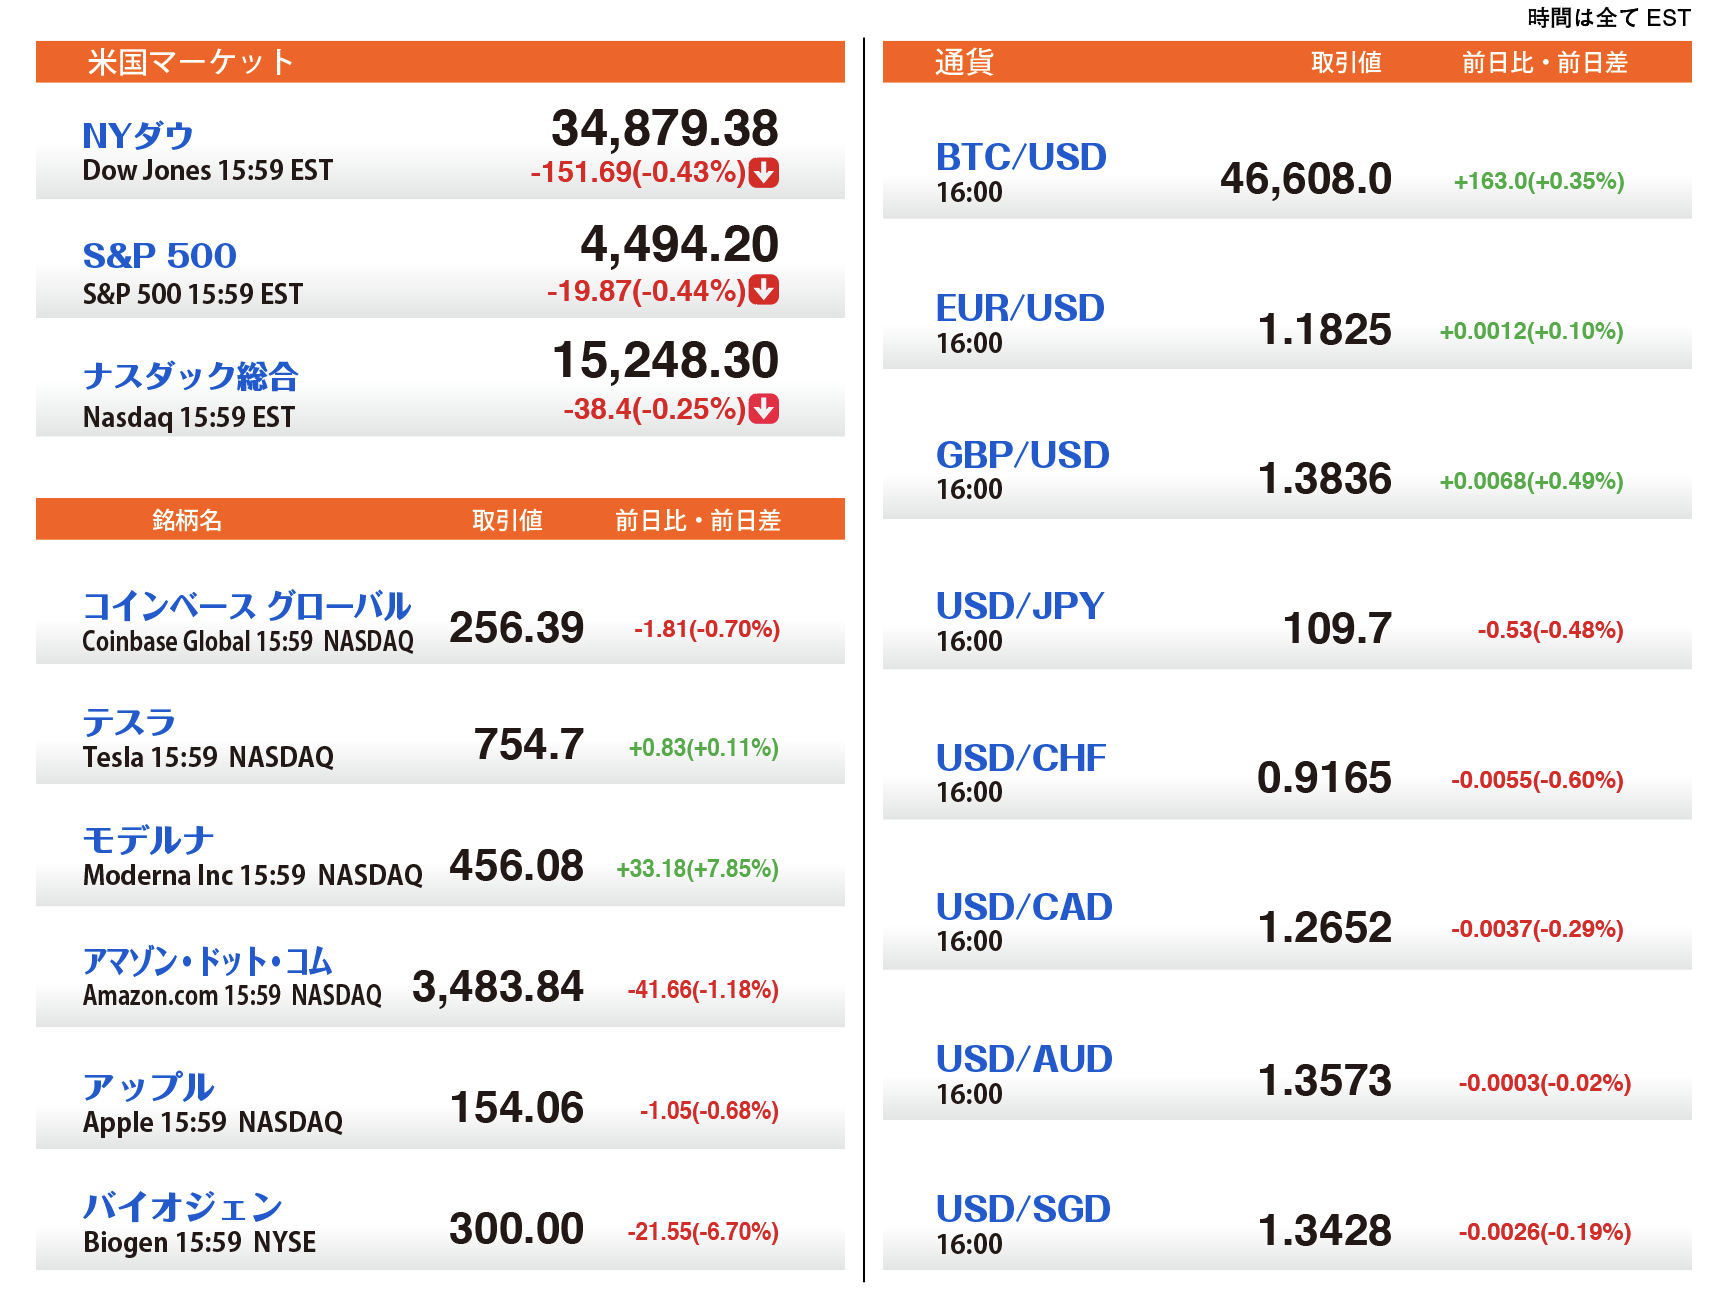This screenshot has width=1722, height=1304.
Task: Open the NYダウ index link
Action: coord(138,135)
